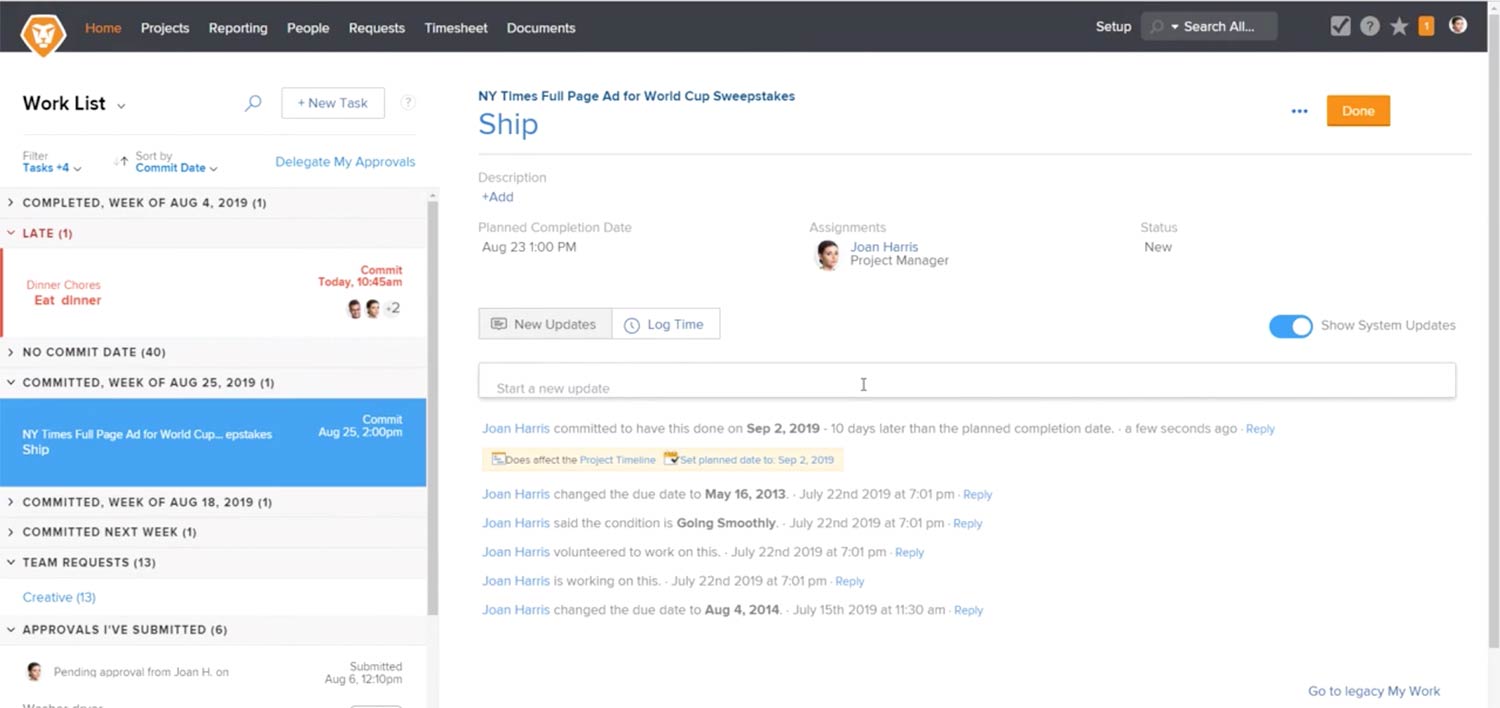The image size is (1500, 708).
Task: Toggle Show System Updates switch
Action: click(x=1290, y=326)
